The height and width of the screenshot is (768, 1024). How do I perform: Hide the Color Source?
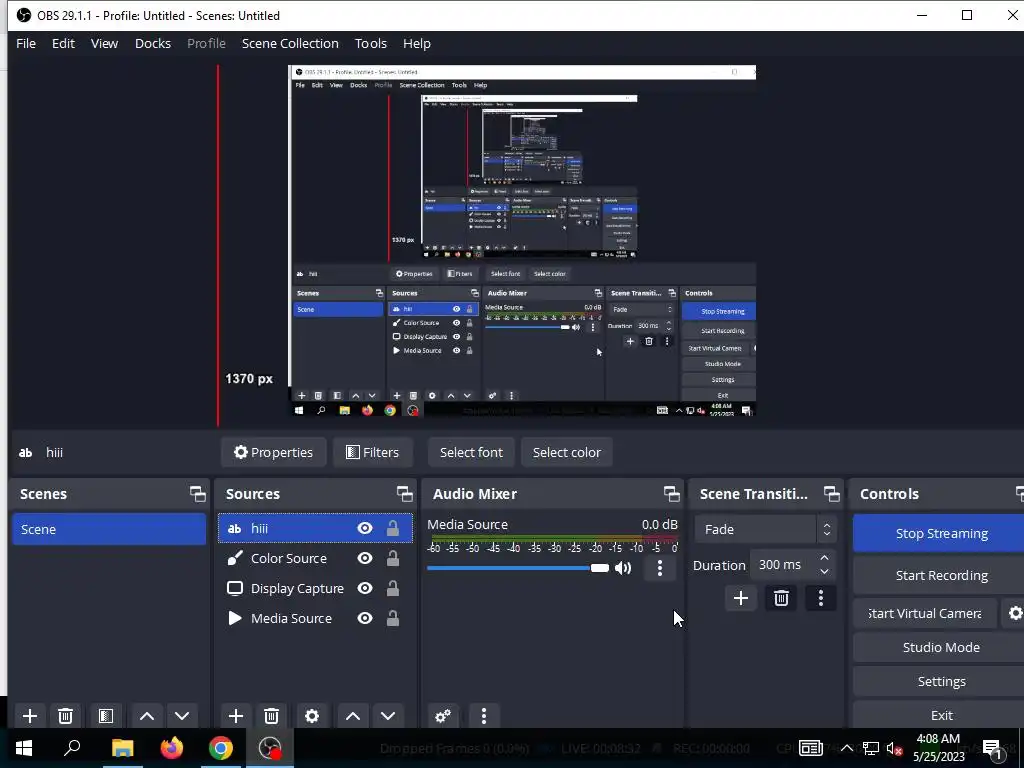[x=365, y=558]
